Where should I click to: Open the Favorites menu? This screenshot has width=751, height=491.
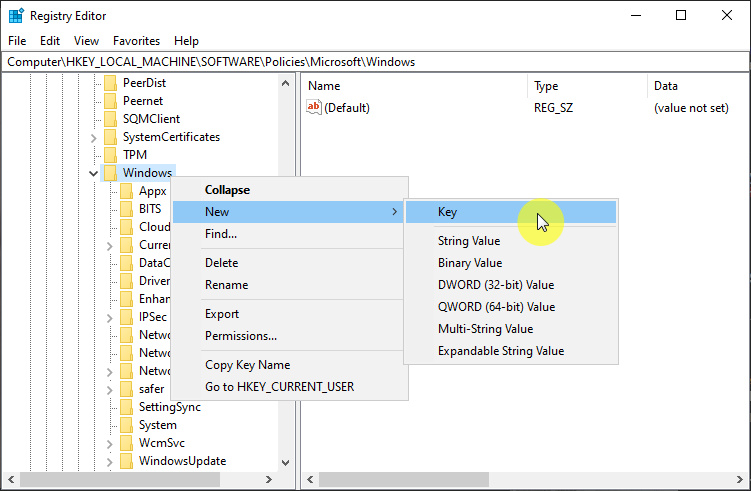tap(136, 41)
